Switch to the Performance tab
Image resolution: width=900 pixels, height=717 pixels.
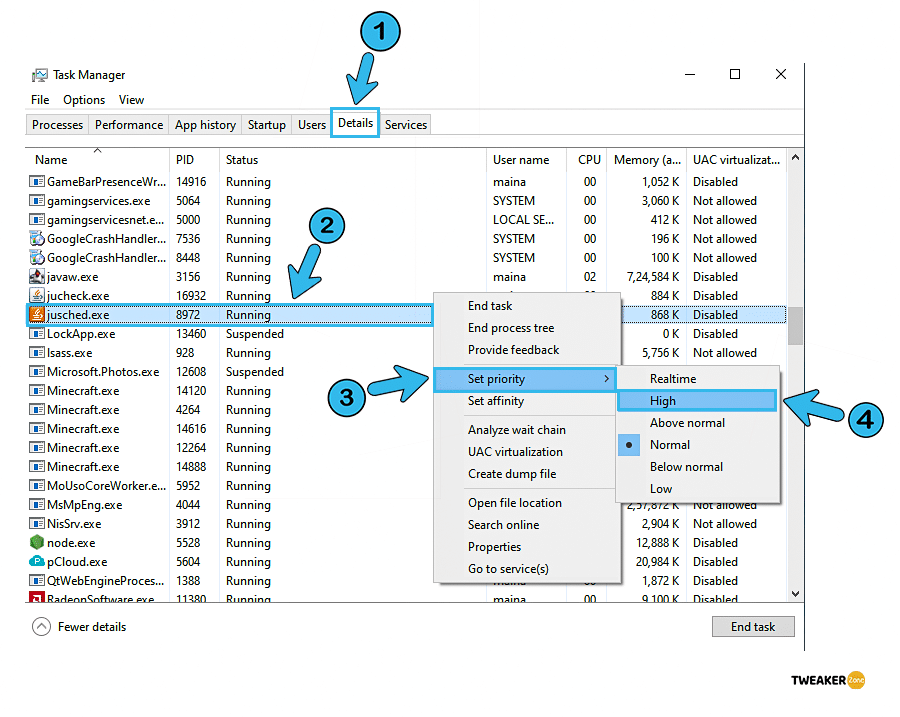(129, 125)
